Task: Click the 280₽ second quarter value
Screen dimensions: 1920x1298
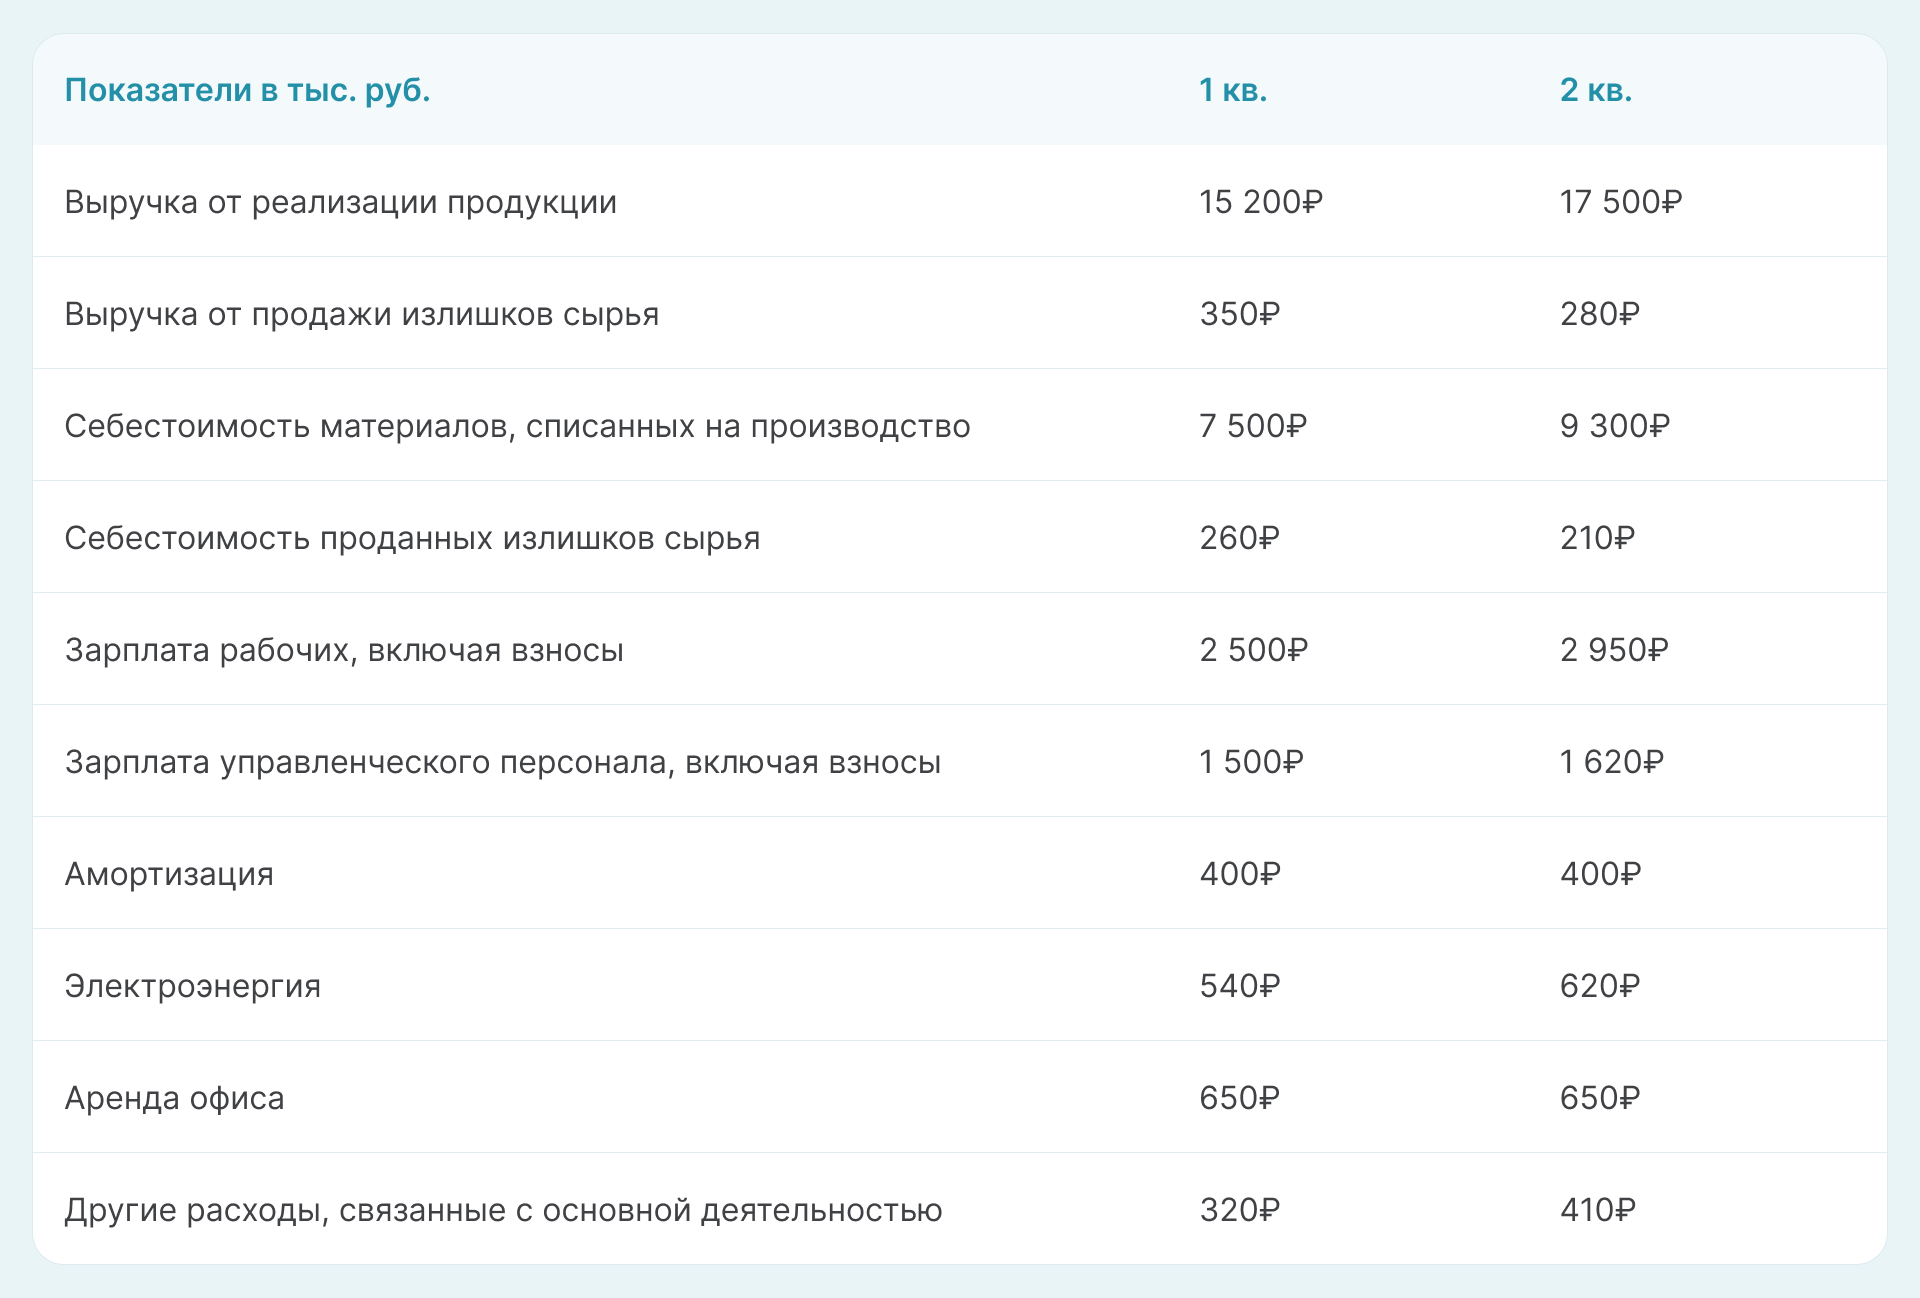Action: [1599, 314]
